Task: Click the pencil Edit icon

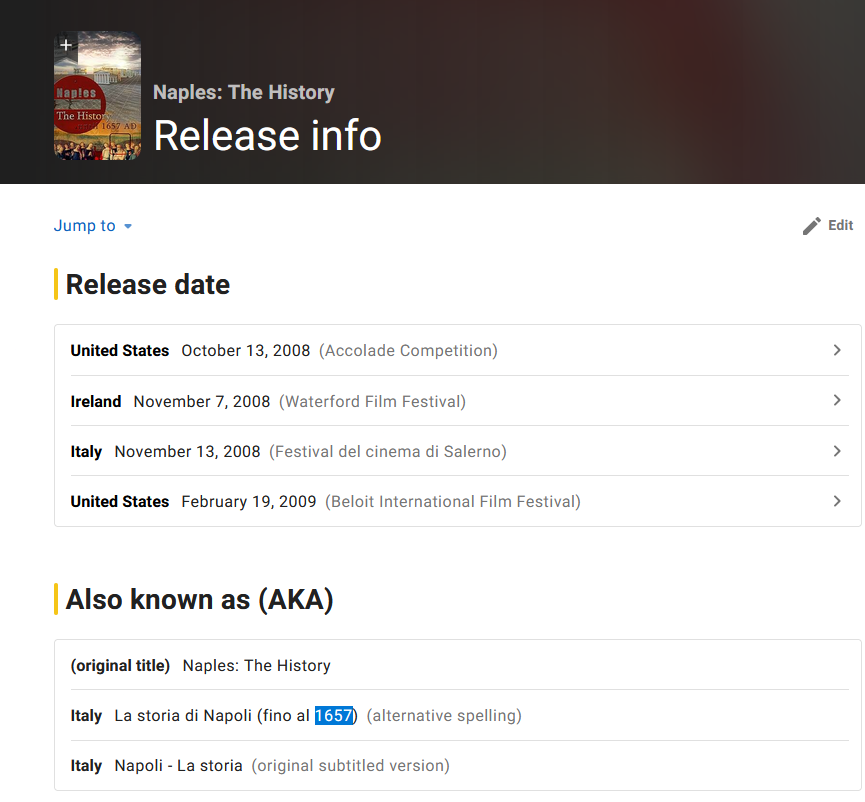Action: 811,226
